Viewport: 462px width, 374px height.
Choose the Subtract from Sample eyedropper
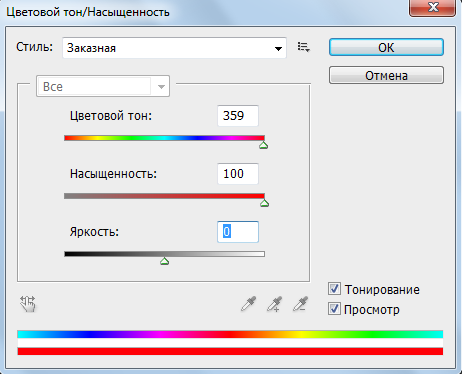click(301, 304)
